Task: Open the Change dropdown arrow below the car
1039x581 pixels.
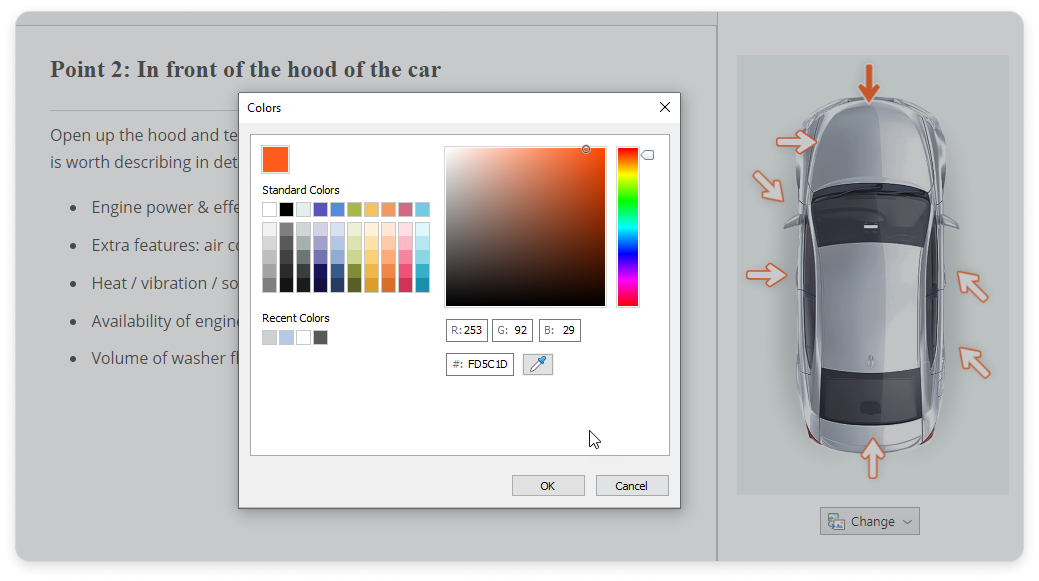Action: [x=907, y=521]
